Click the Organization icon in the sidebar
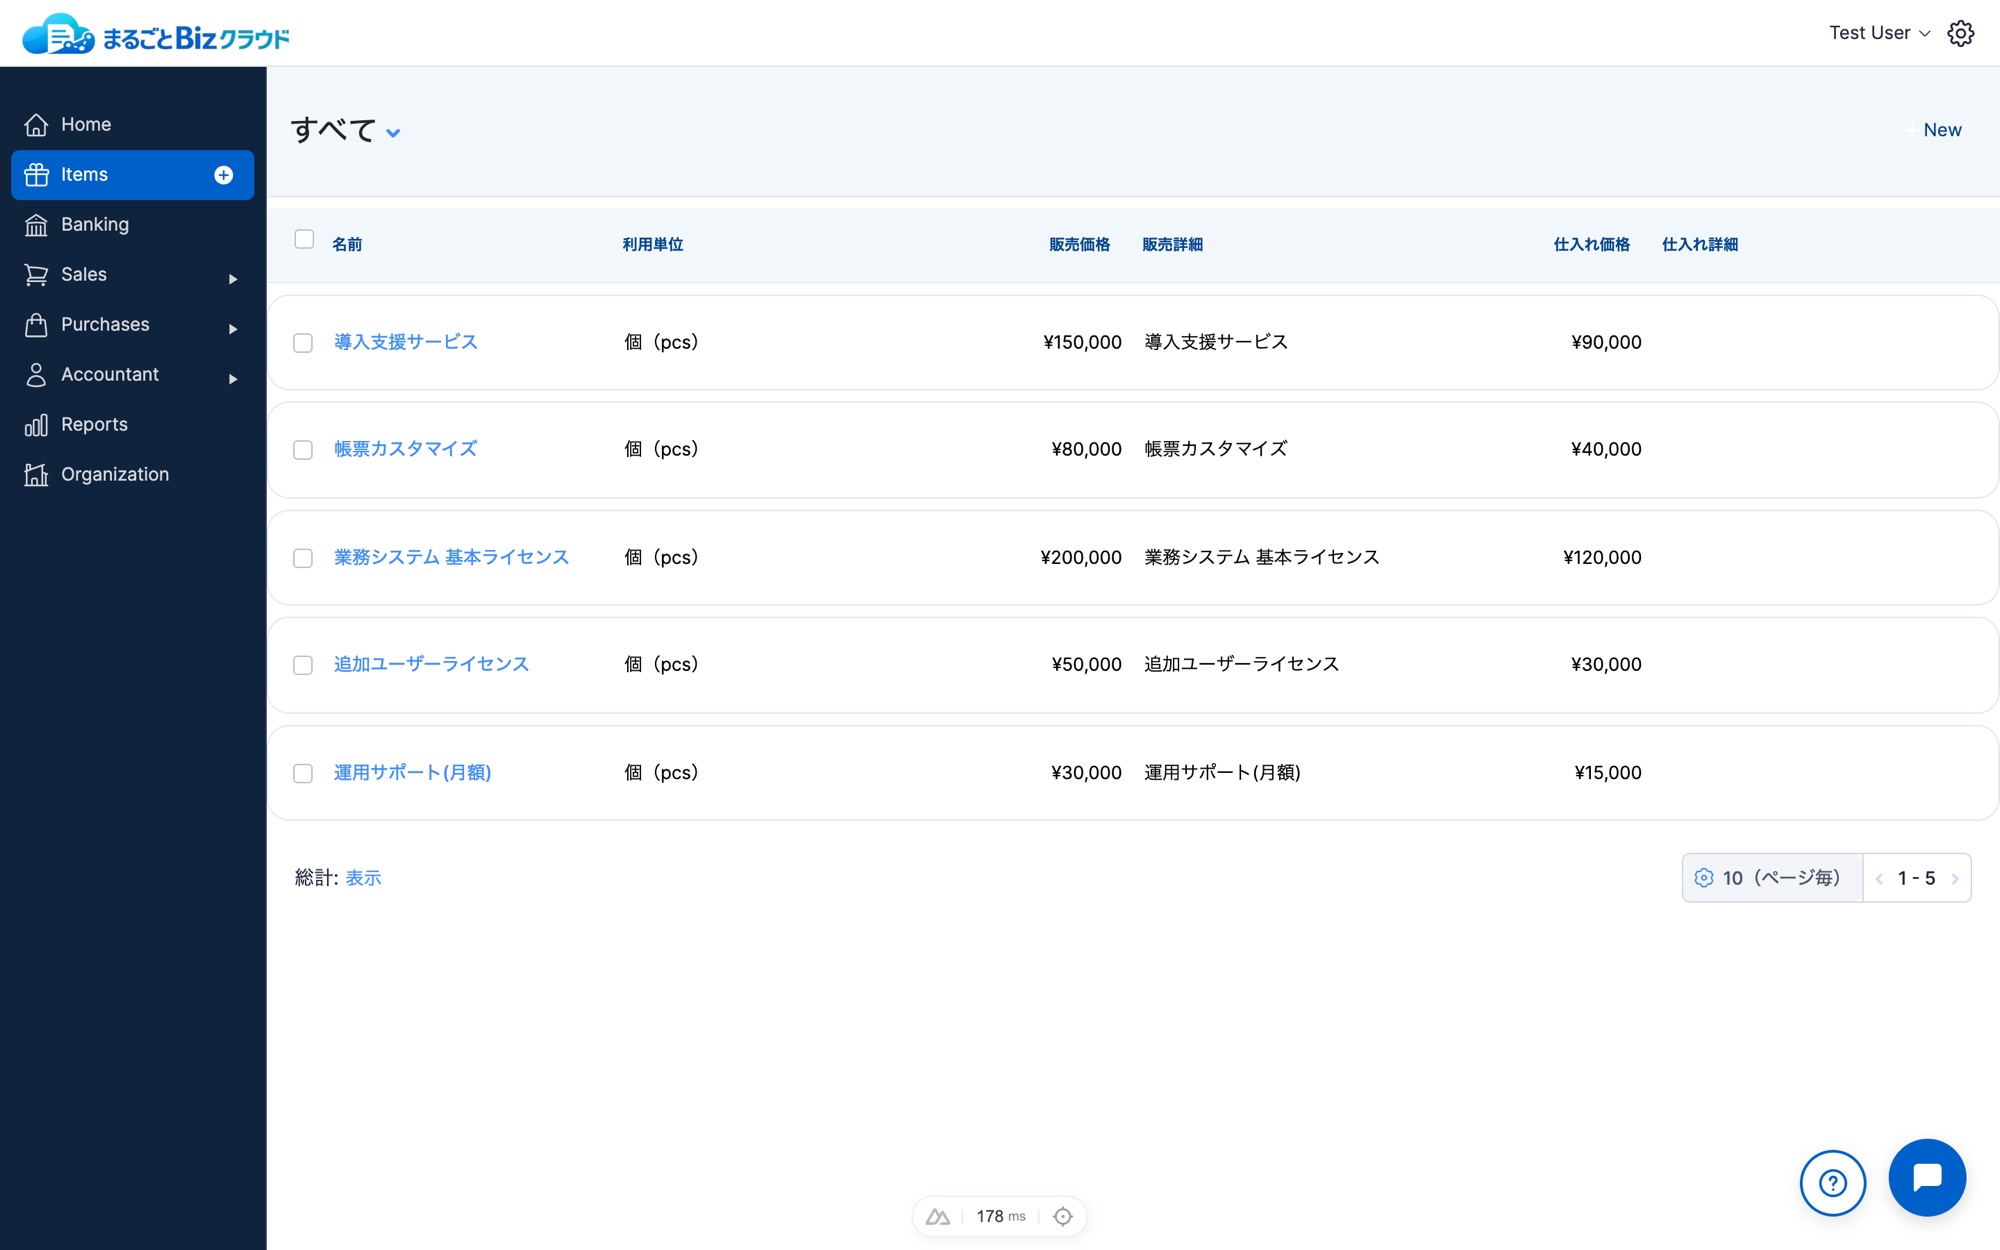2000x1250 pixels. click(36, 475)
